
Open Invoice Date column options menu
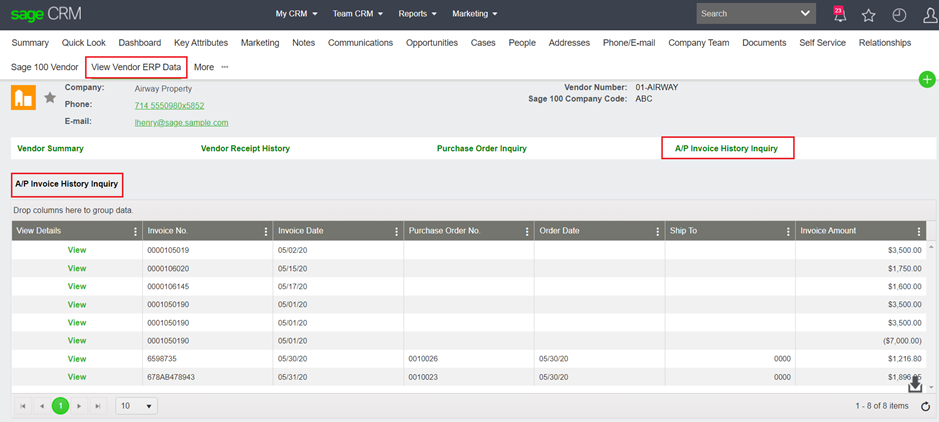[396, 232]
